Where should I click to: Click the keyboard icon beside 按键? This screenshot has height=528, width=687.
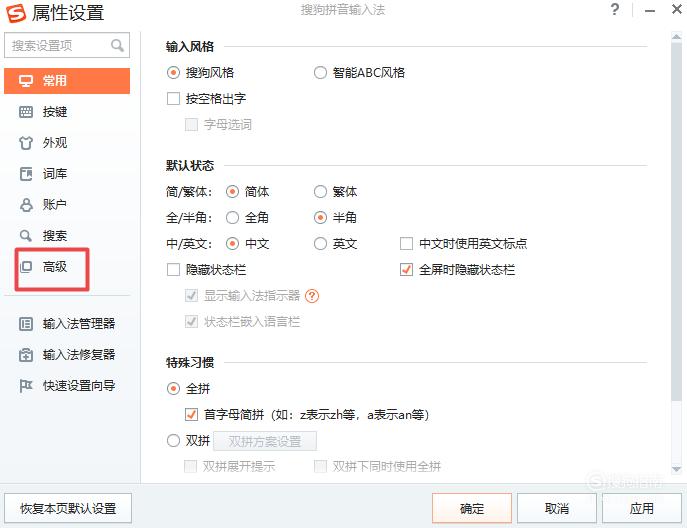click(x=26, y=112)
